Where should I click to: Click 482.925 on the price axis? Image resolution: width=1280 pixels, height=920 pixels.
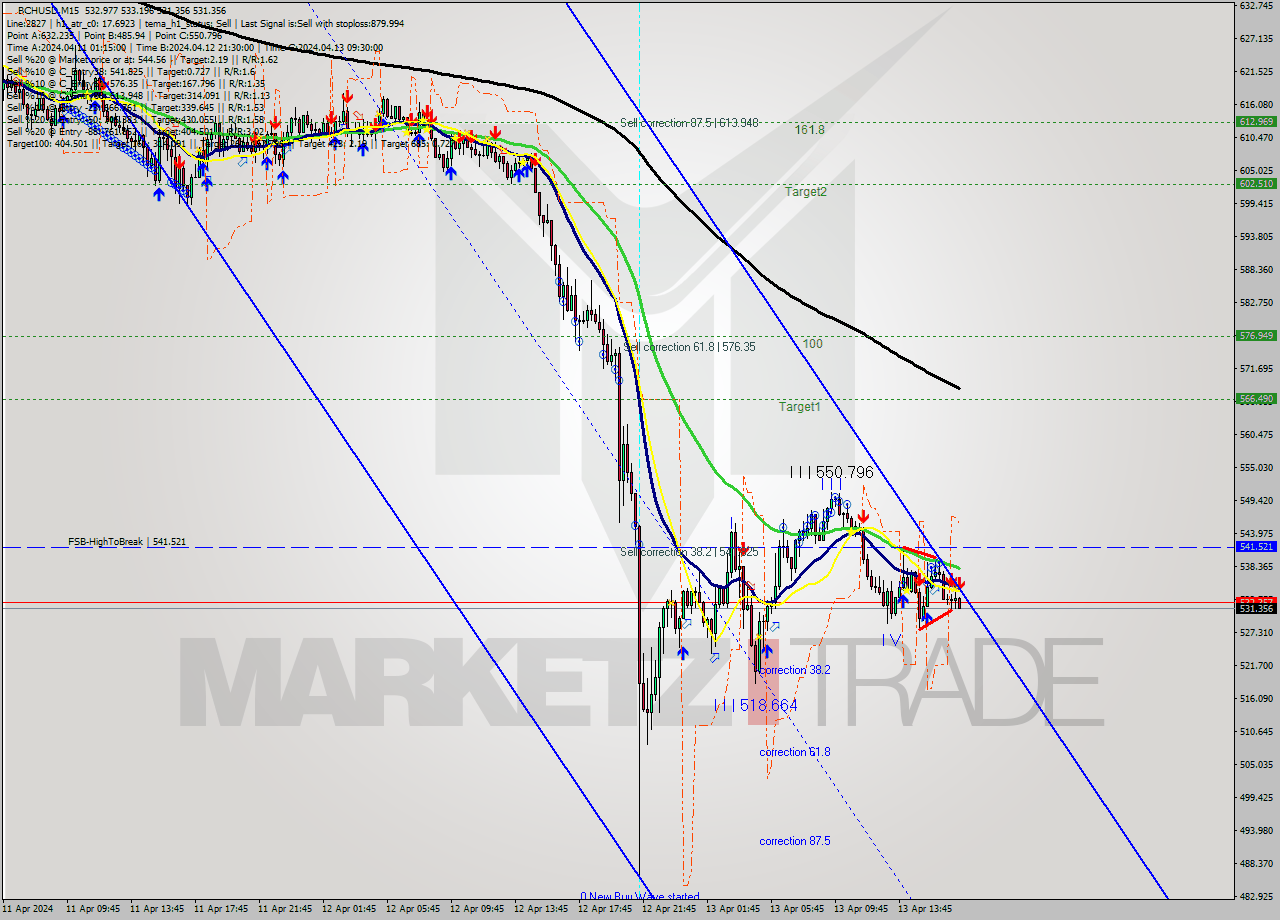point(1256,897)
